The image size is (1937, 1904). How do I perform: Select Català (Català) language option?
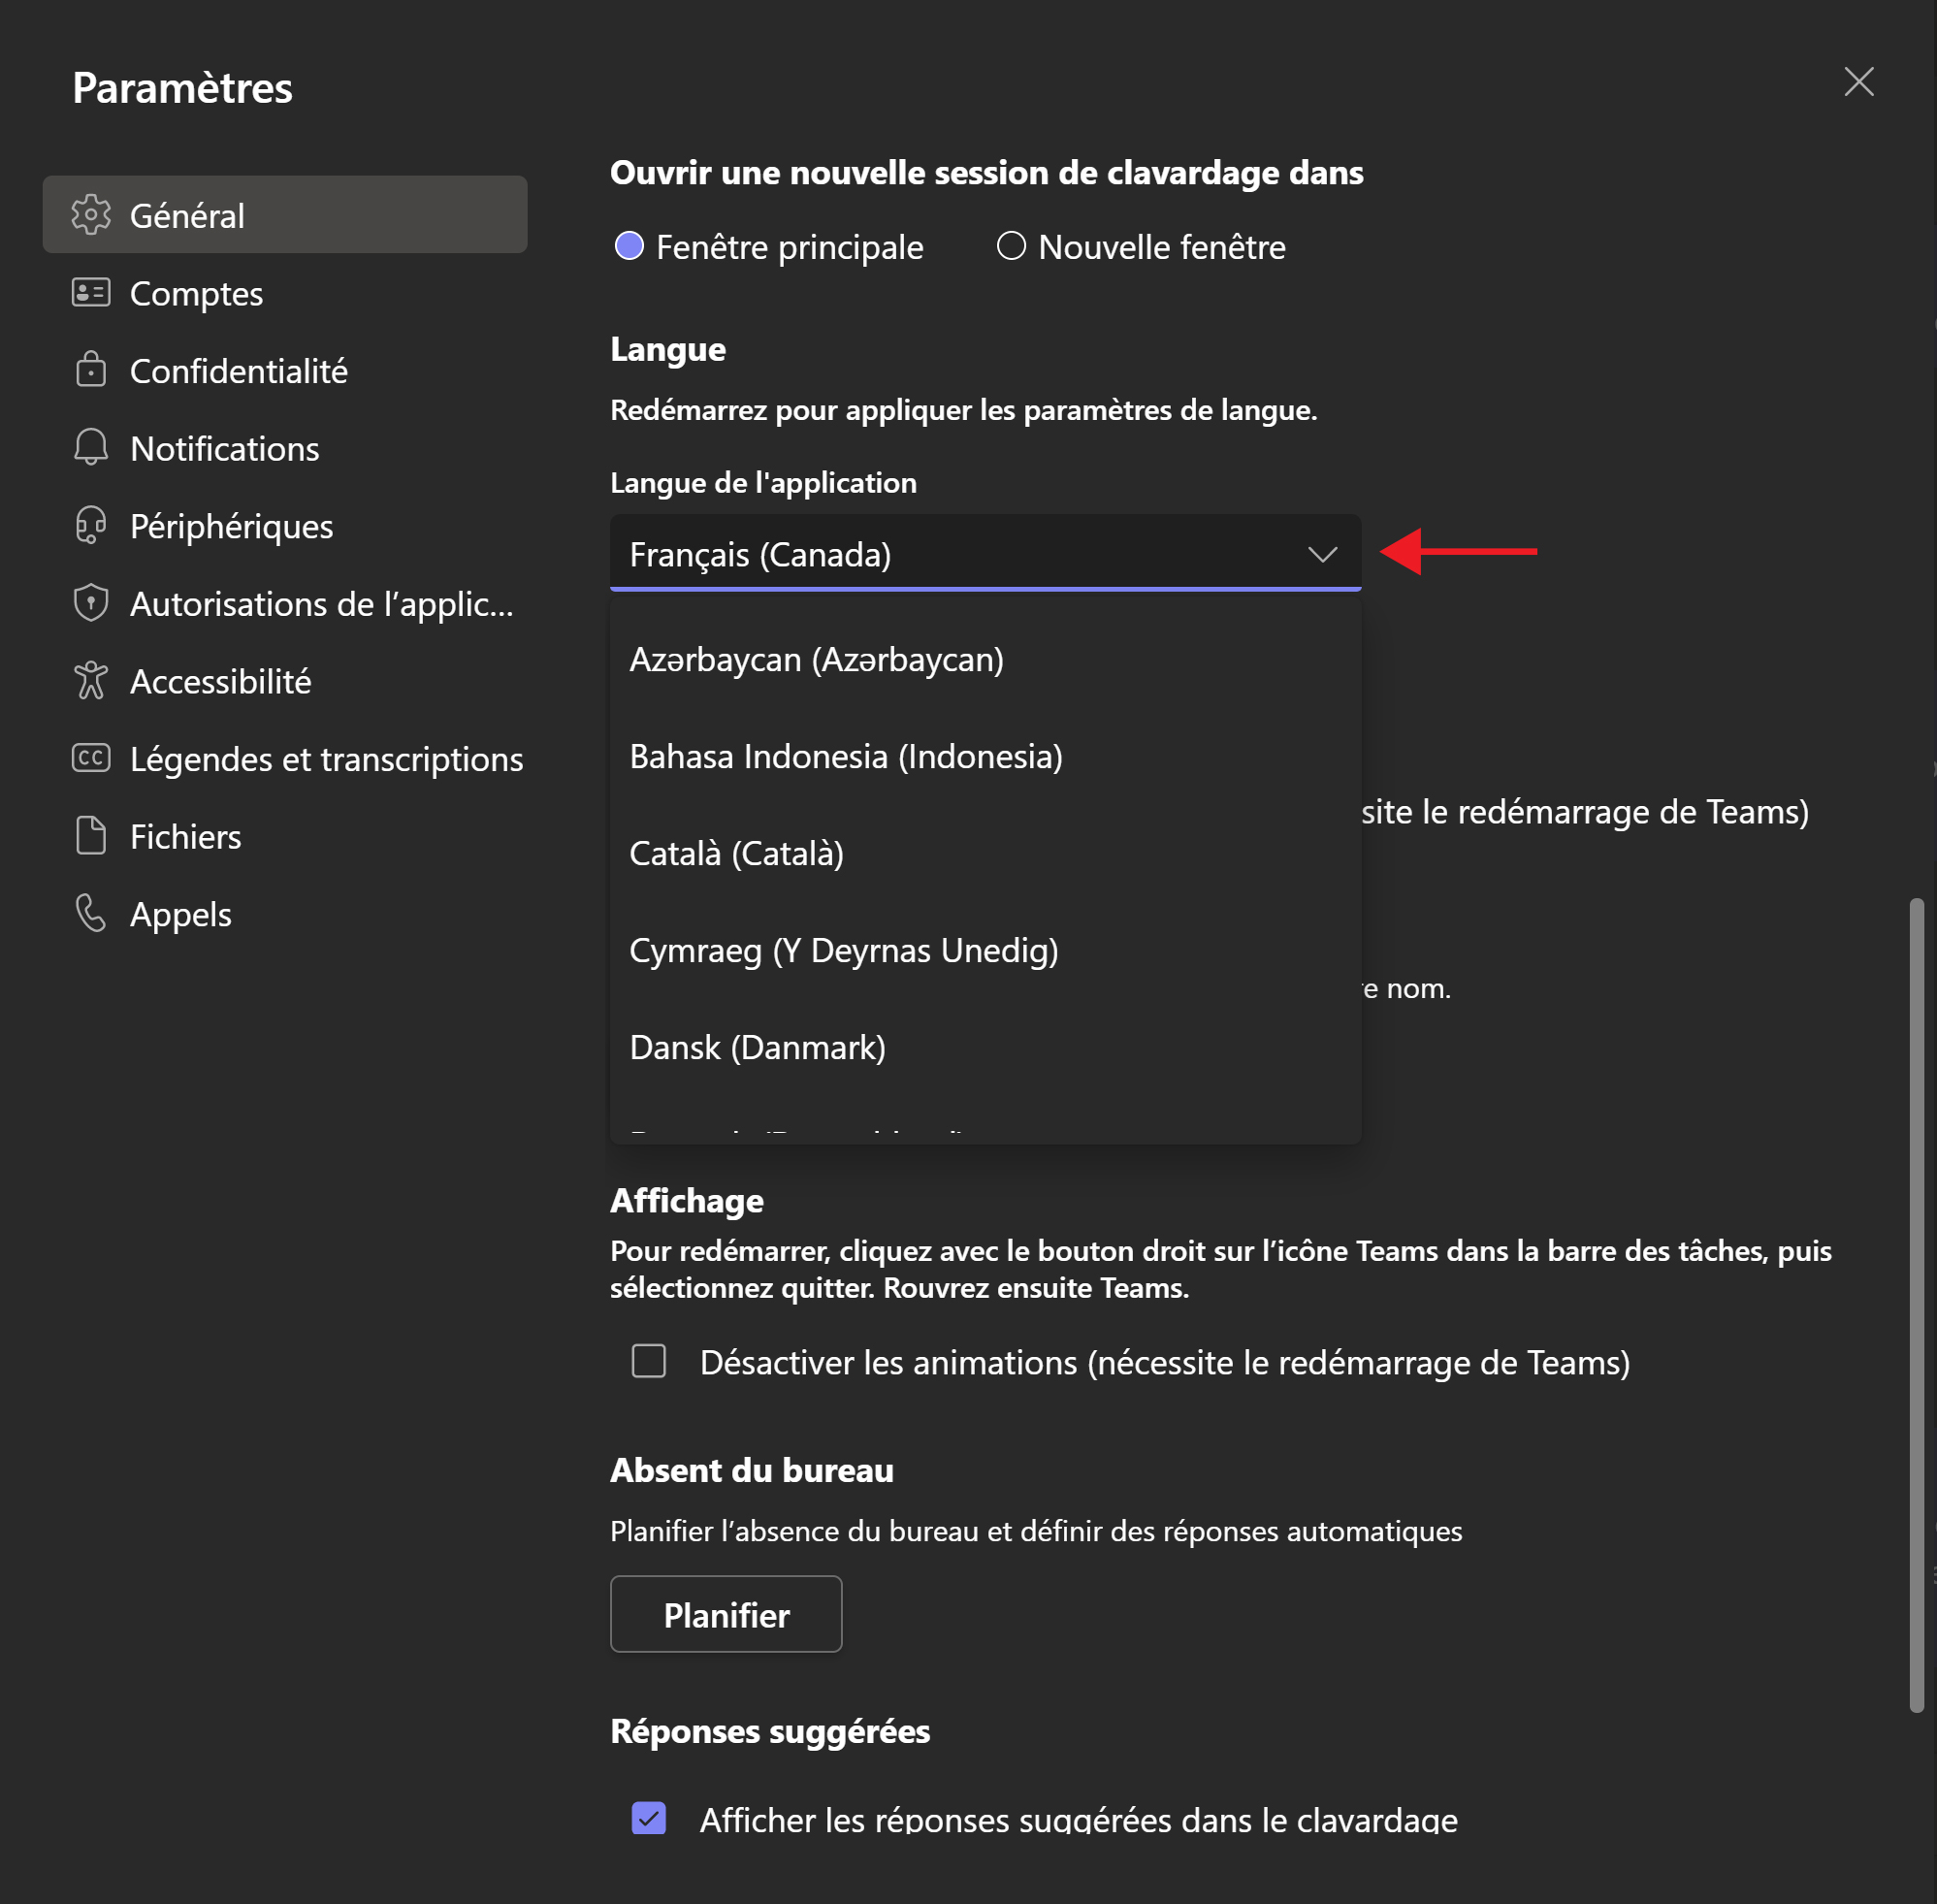tap(736, 853)
